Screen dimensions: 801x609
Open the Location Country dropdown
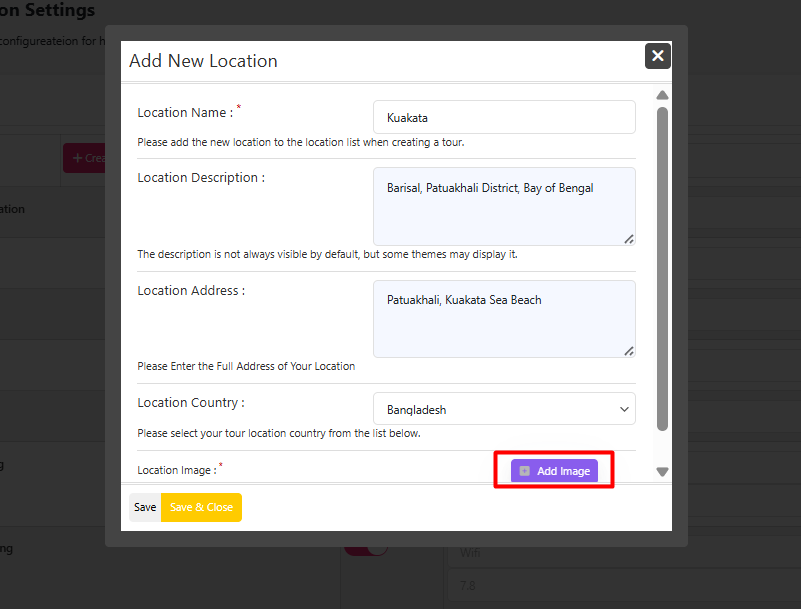coord(504,409)
